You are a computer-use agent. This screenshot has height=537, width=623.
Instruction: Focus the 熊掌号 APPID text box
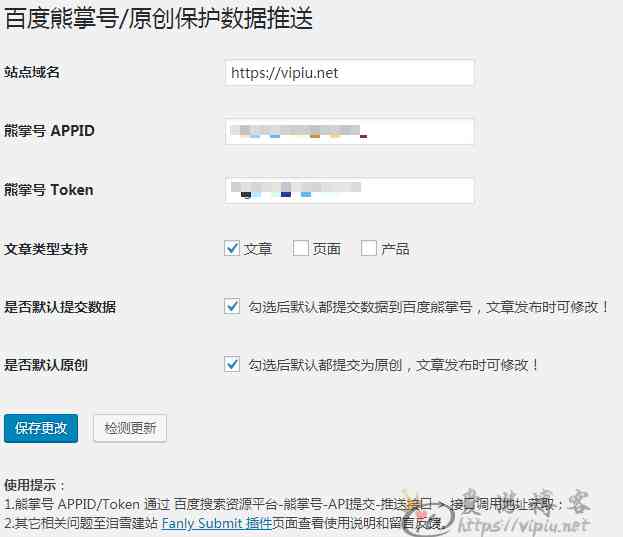coord(350,132)
